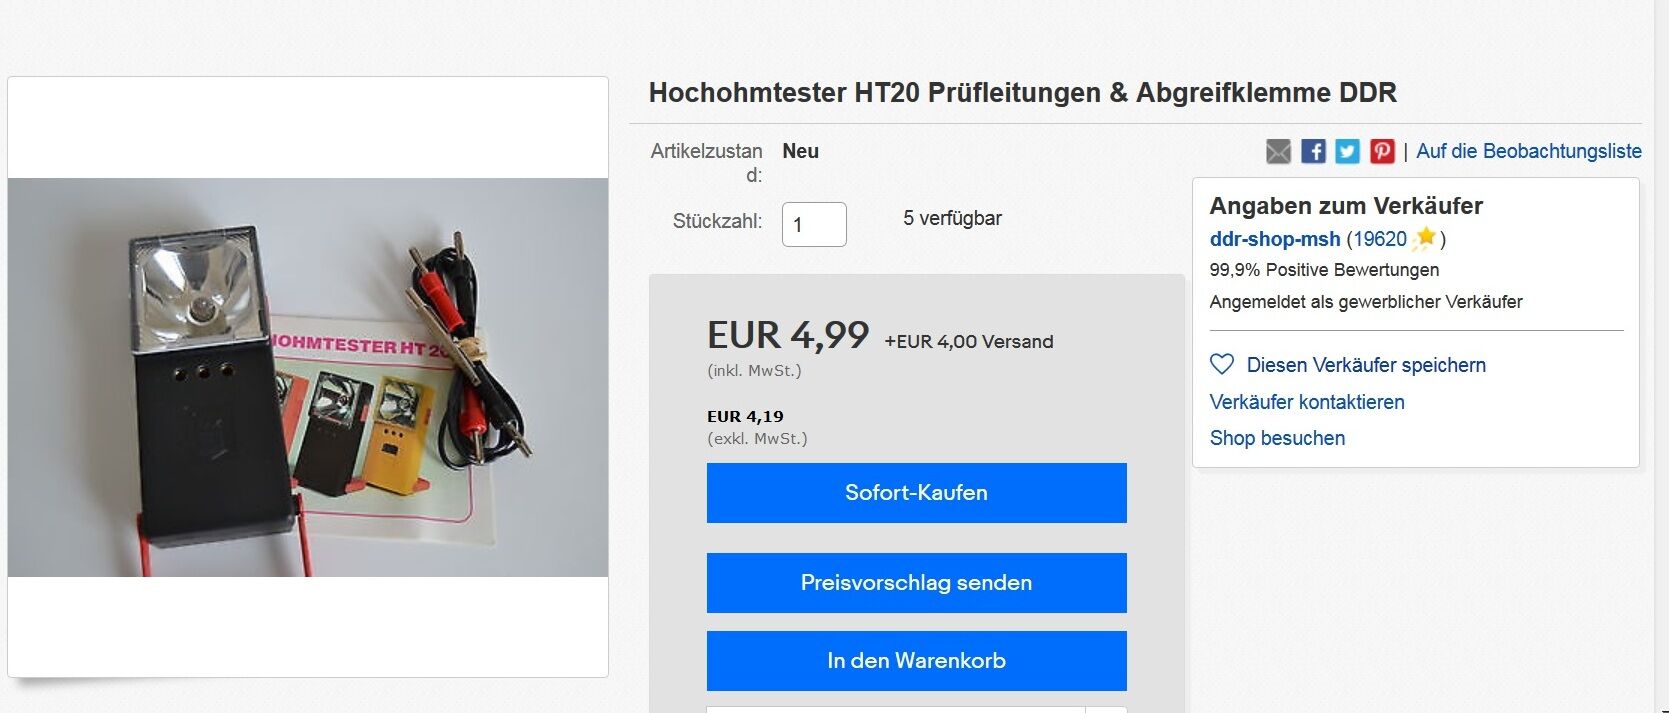Viewport: 1669px width, 713px height.
Task: Send offer via Preisvorschlag senden
Action: (916, 582)
